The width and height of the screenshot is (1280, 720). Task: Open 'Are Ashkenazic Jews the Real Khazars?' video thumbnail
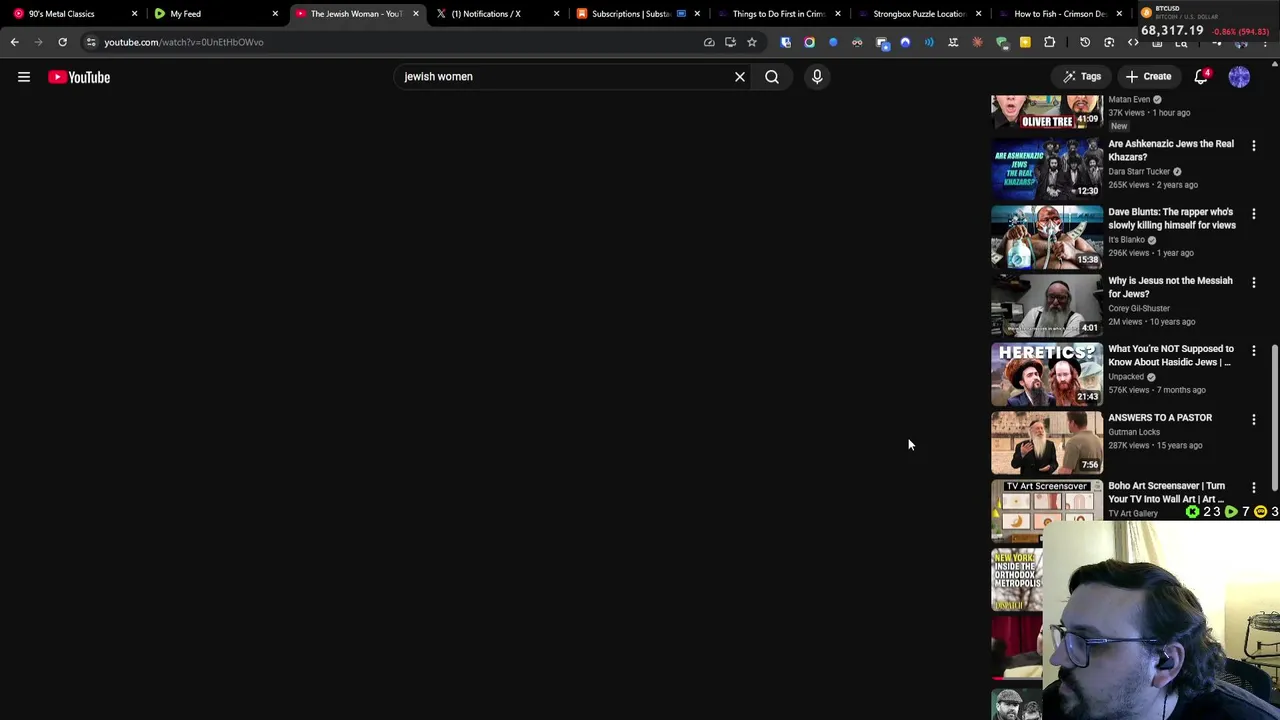[1047, 168]
